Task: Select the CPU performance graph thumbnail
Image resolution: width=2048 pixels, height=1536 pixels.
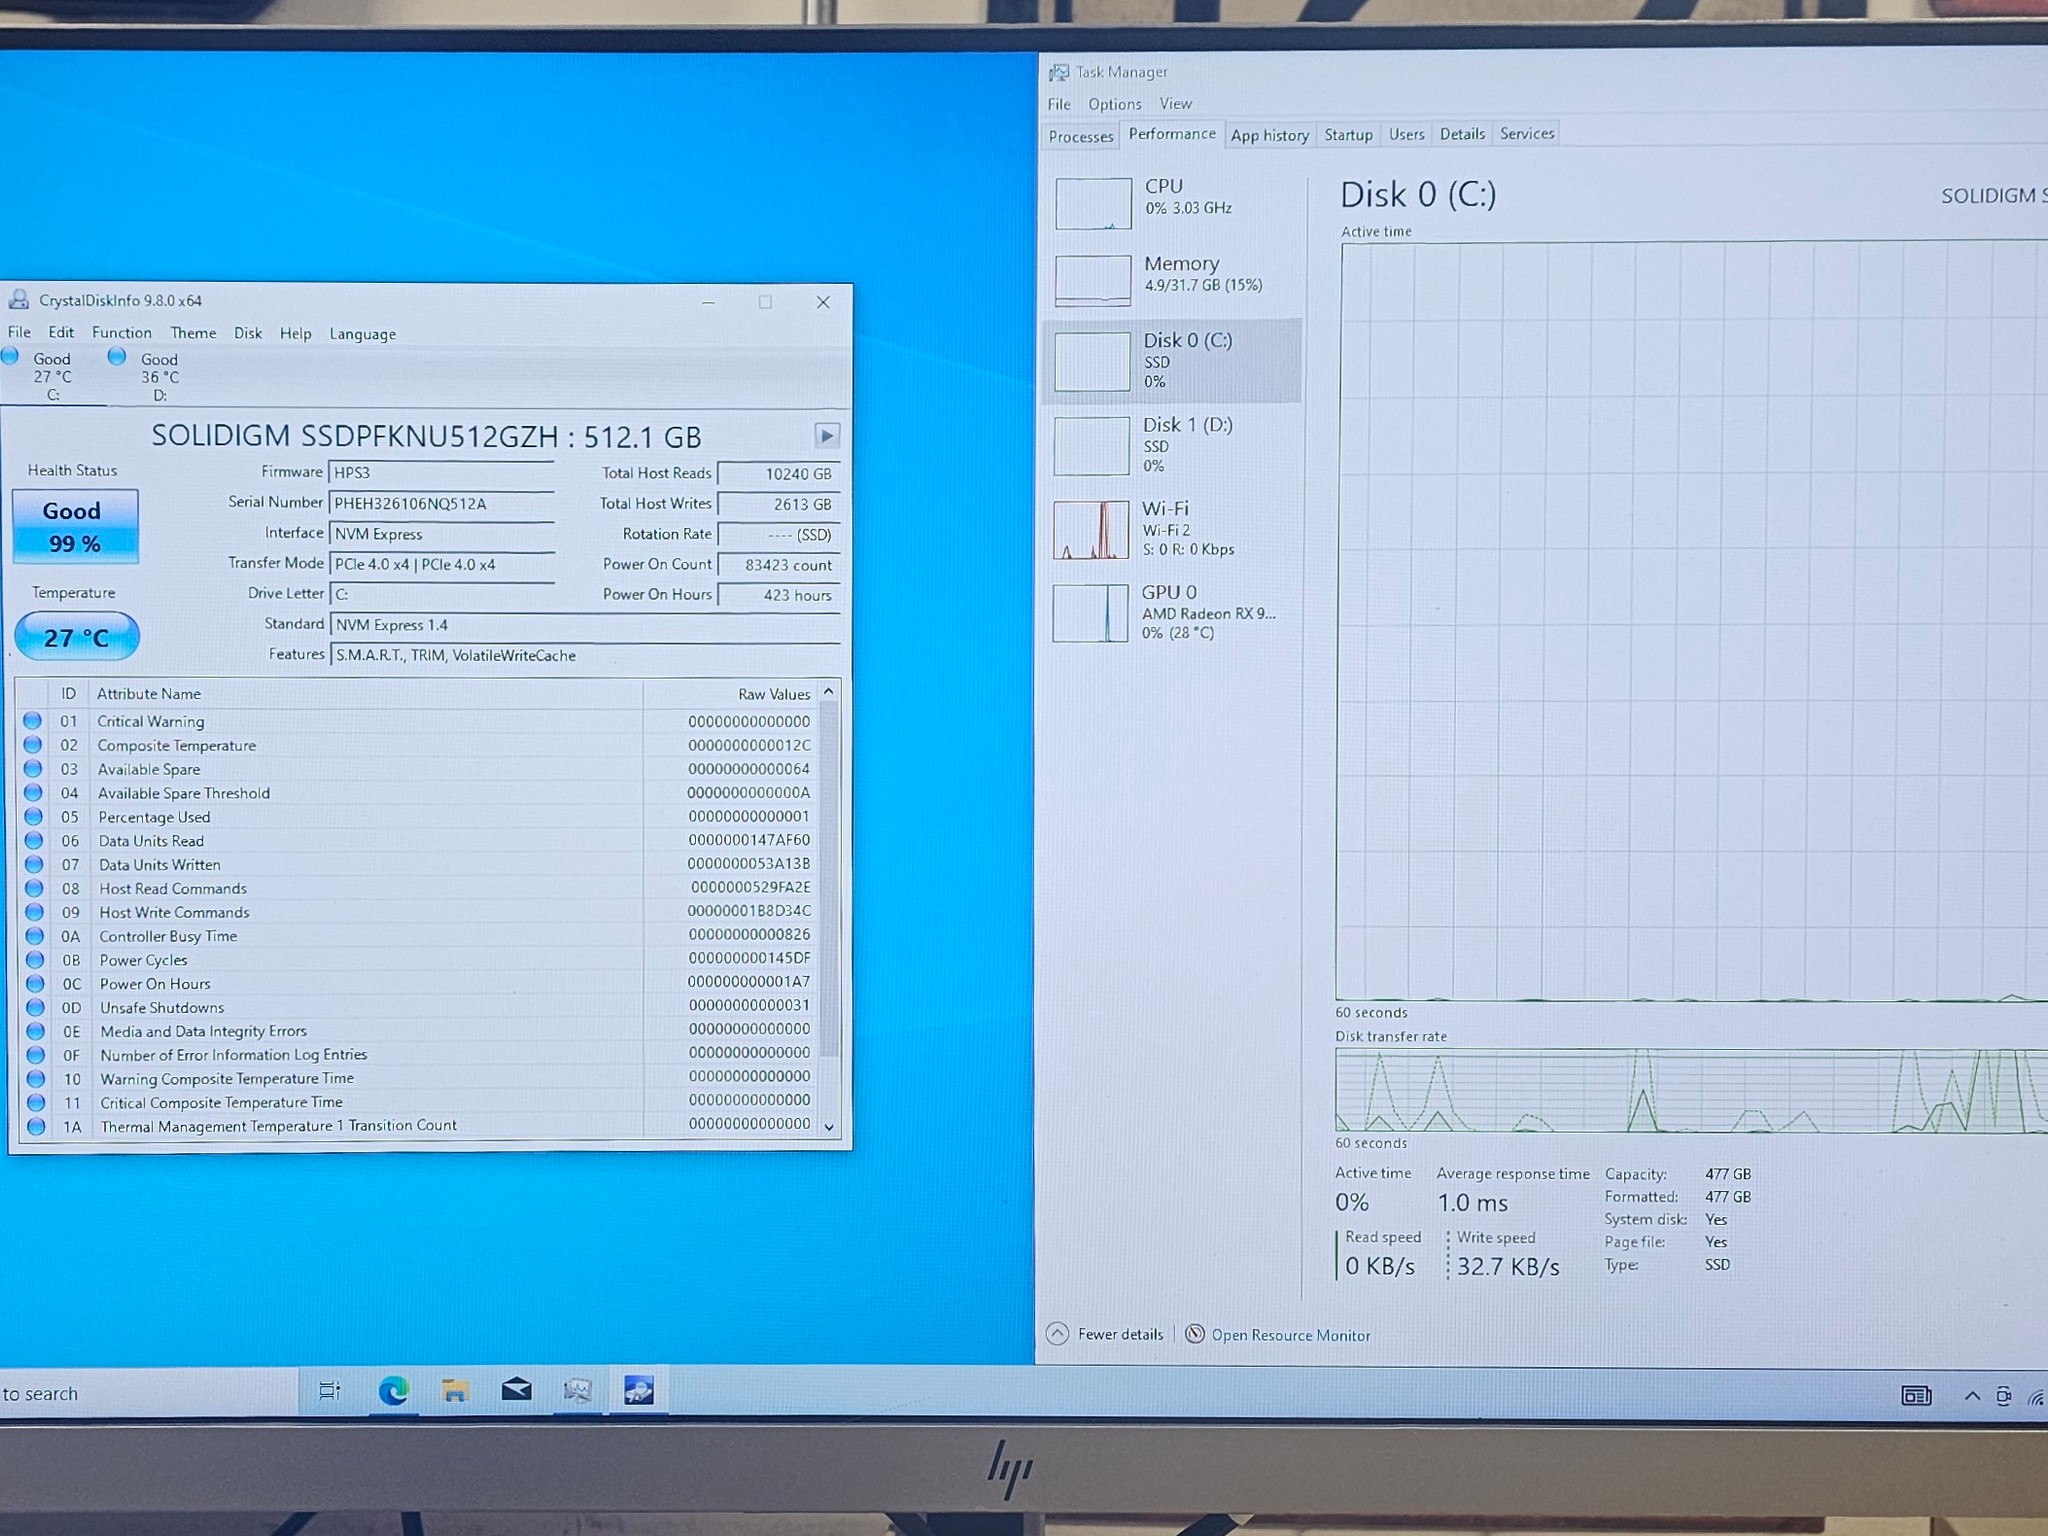Action: pos(1093,203)
